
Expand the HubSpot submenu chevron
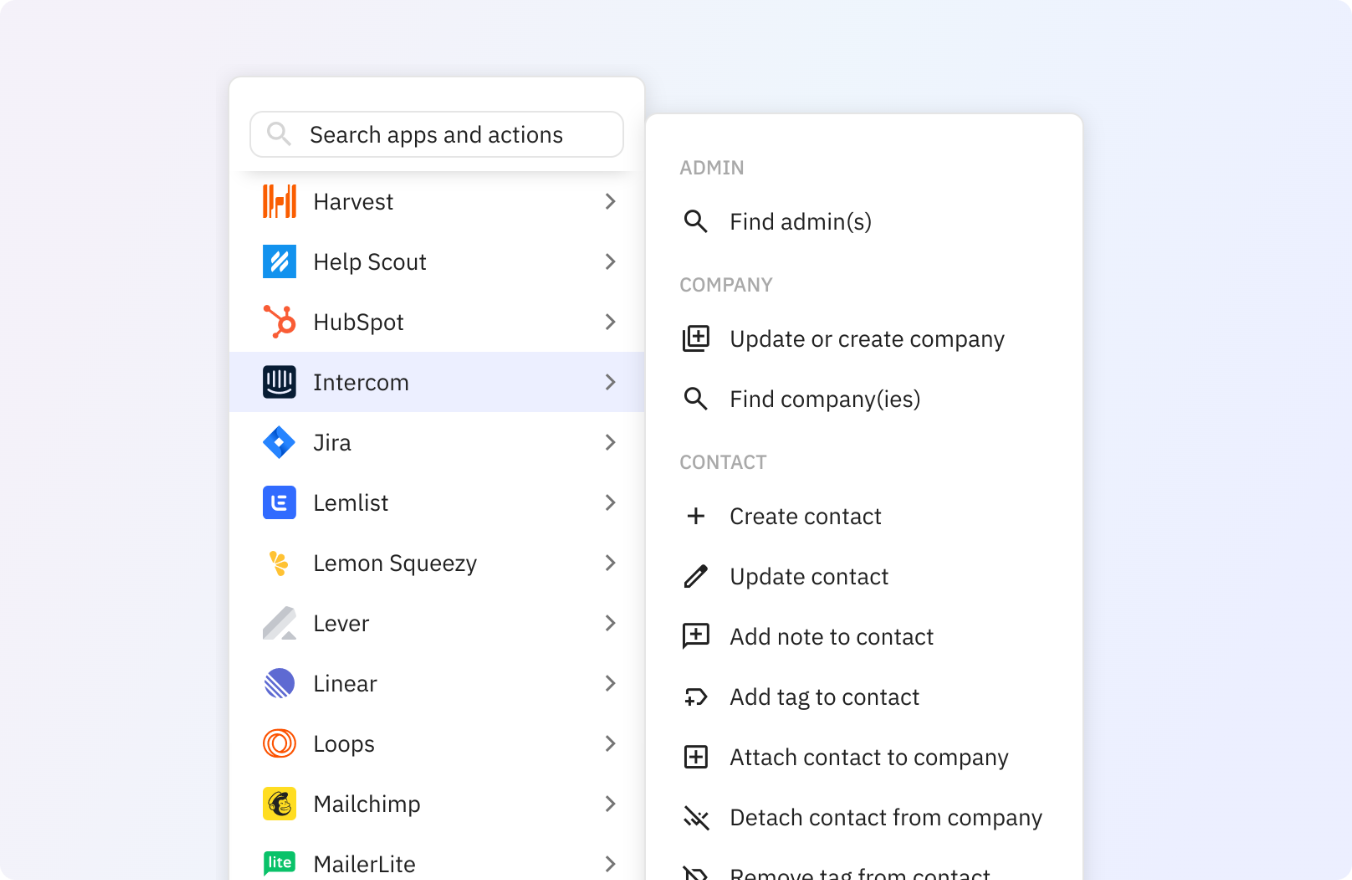[610, 322]
